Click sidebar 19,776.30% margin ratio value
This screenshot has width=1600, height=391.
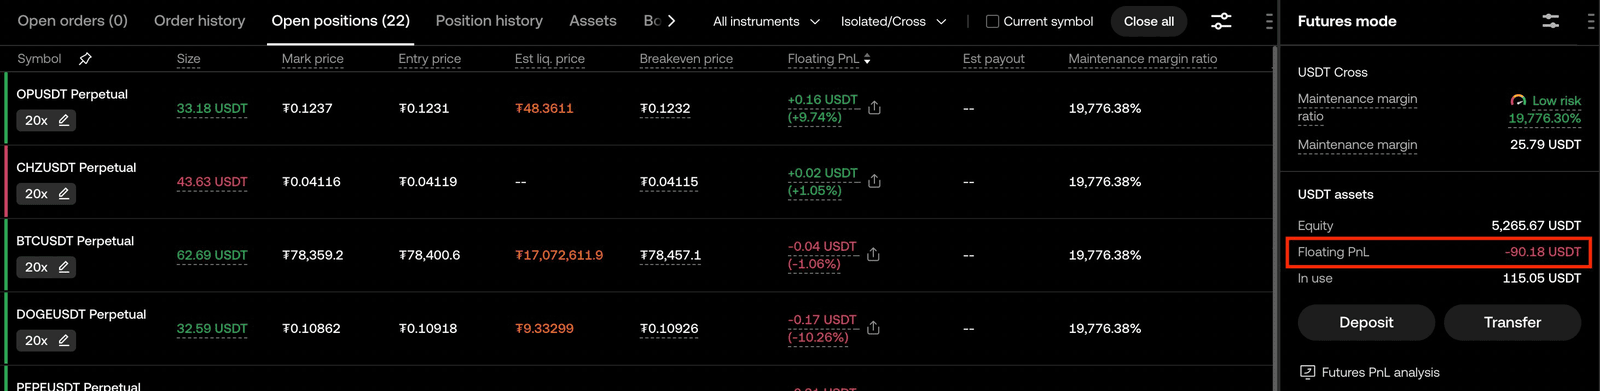(x=1544, y=118)
